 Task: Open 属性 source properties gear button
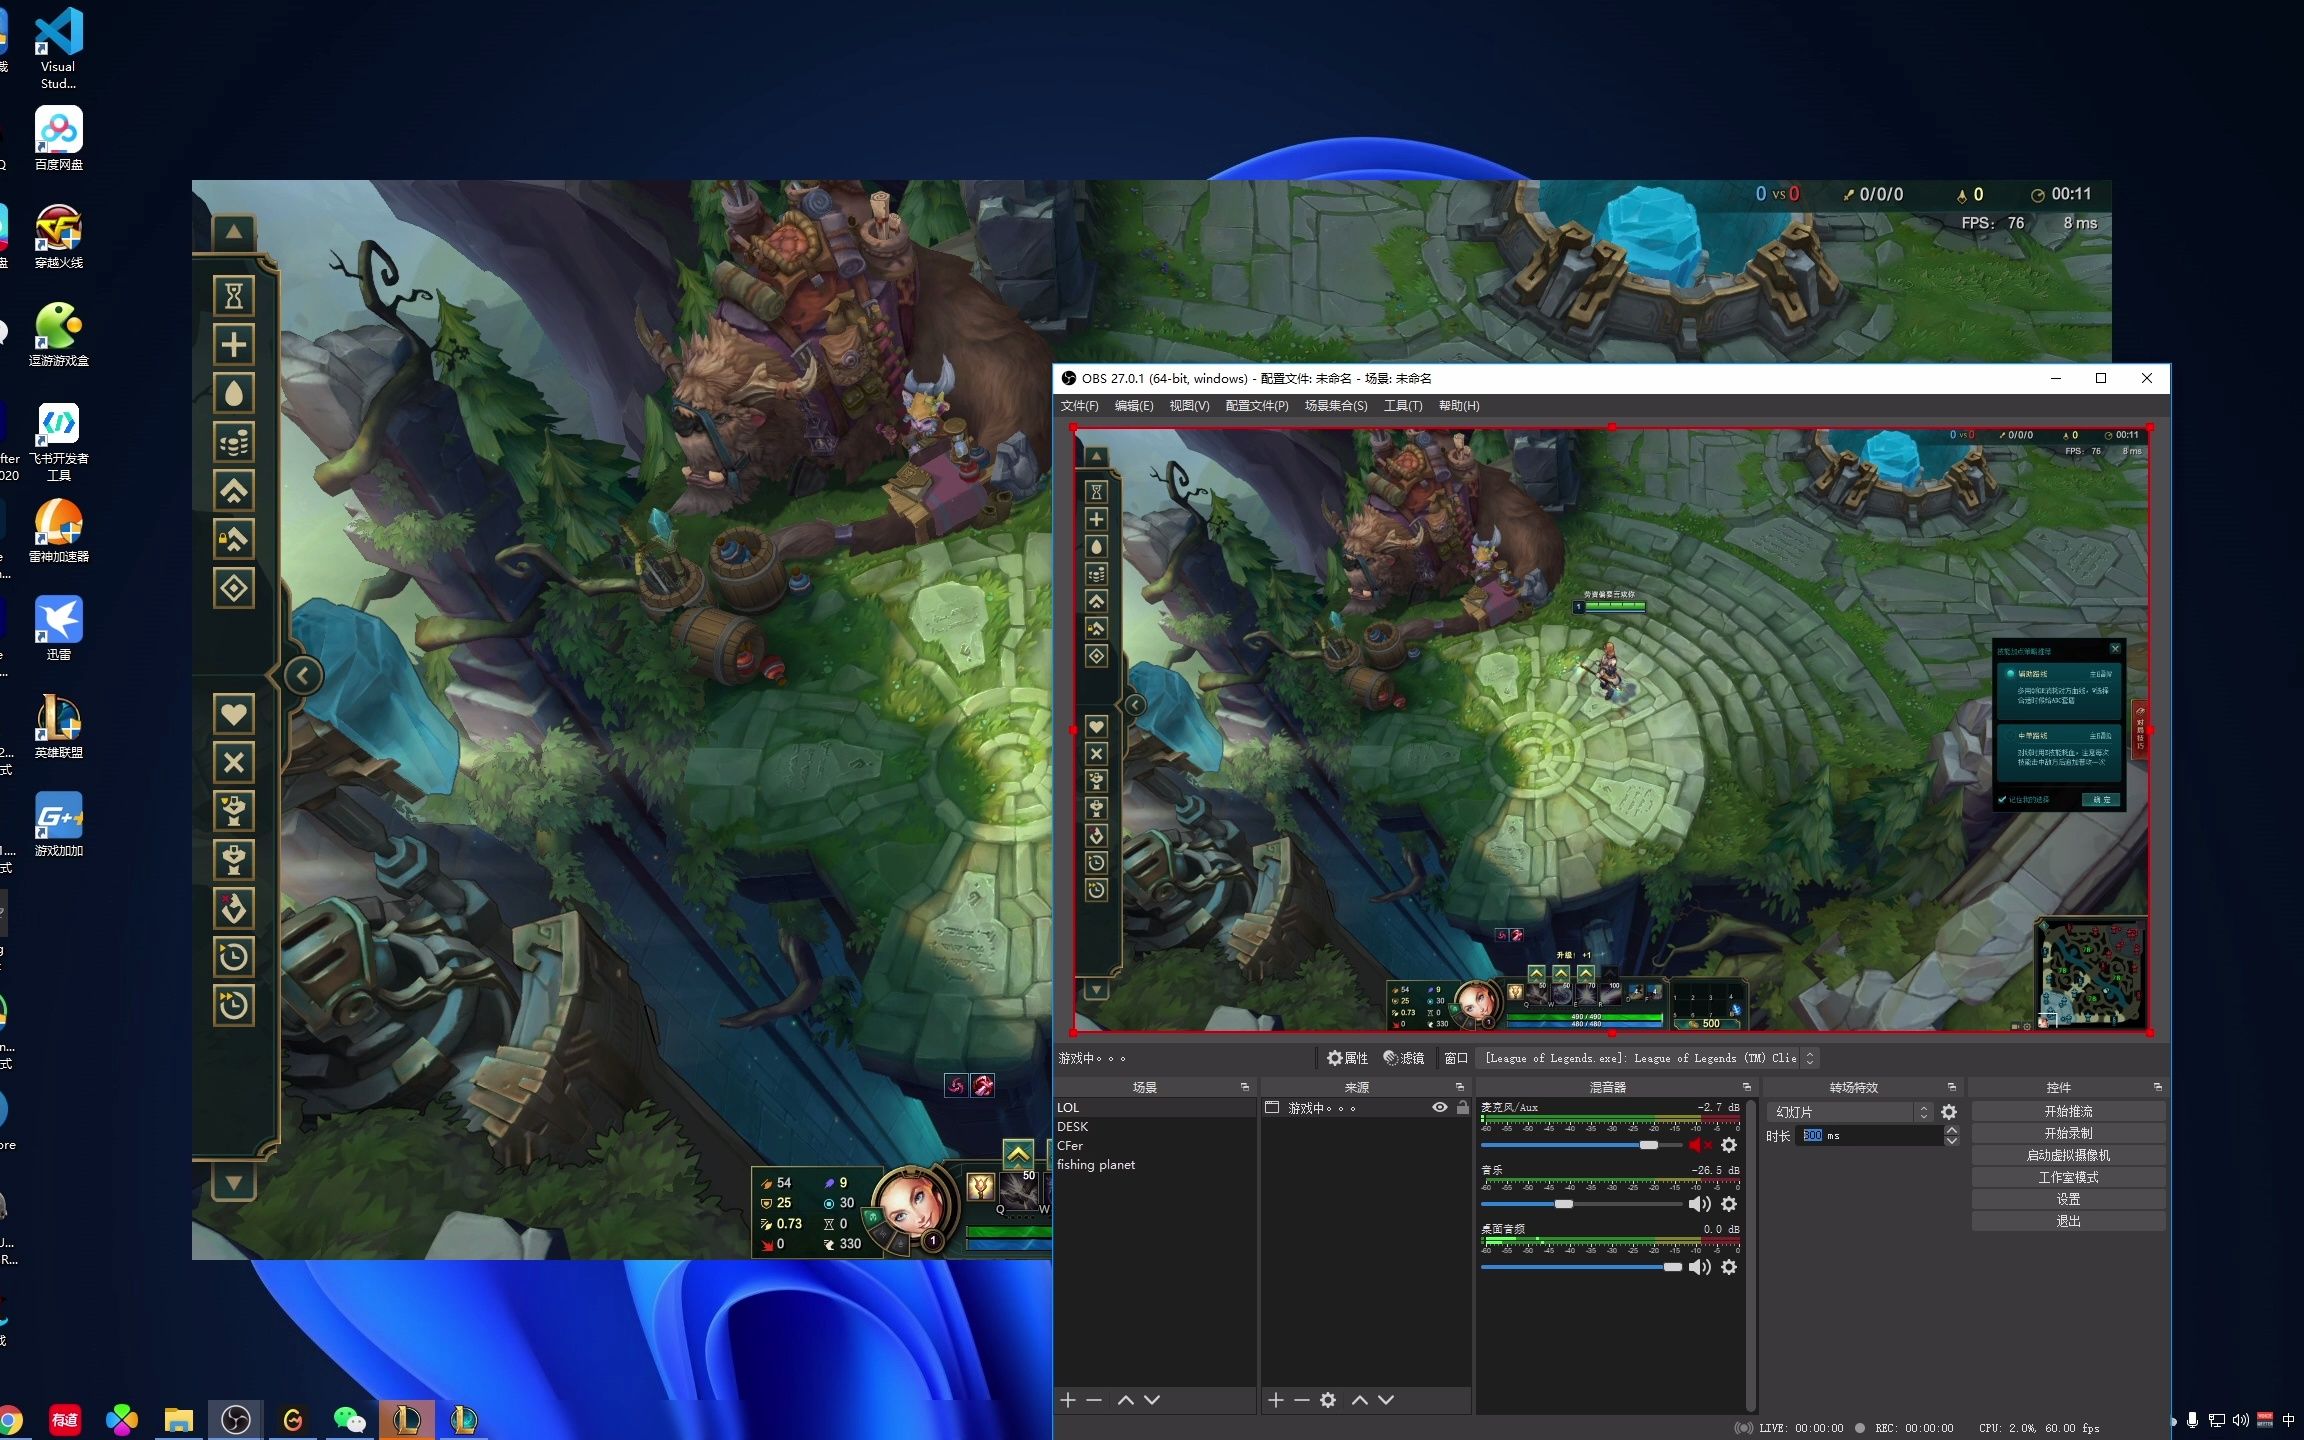pyautogui.click(x=1347, y=1058)
